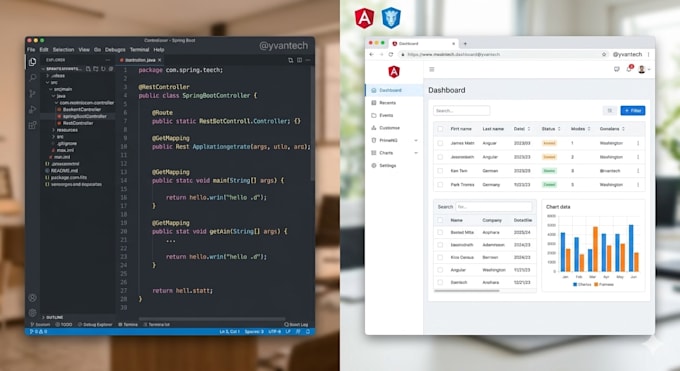The width and height of the screenshot is (680, 371).
Task: Open row actions menu for Ken Tem
Action: [x=638, y=171]
